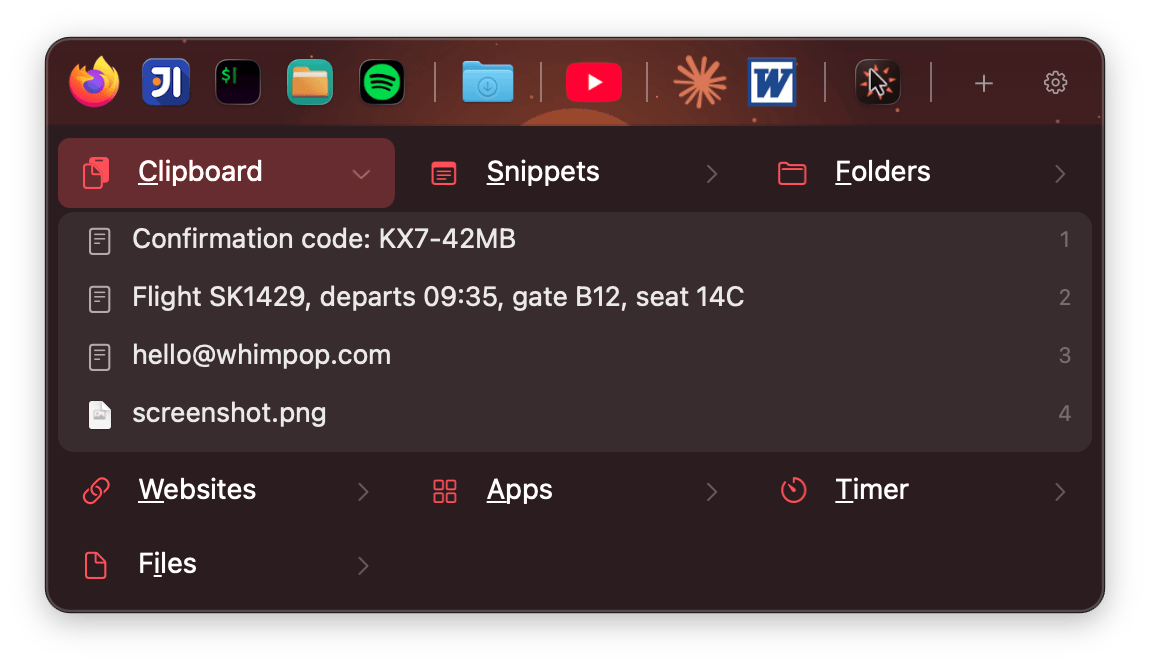1150x666 pixels.
Task: Click the cursor-burst app icon
Action: point(878,82)
